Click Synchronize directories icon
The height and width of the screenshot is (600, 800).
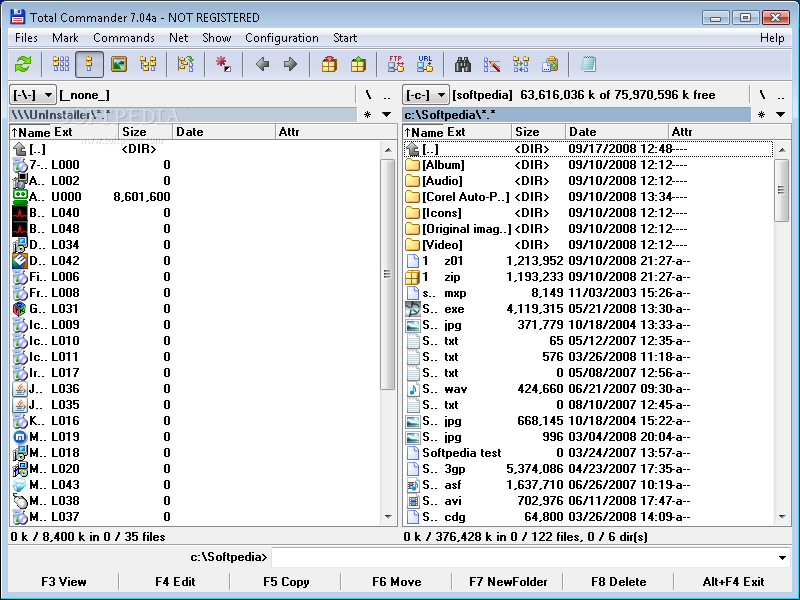pyautogui.click(x=521, y=64)
